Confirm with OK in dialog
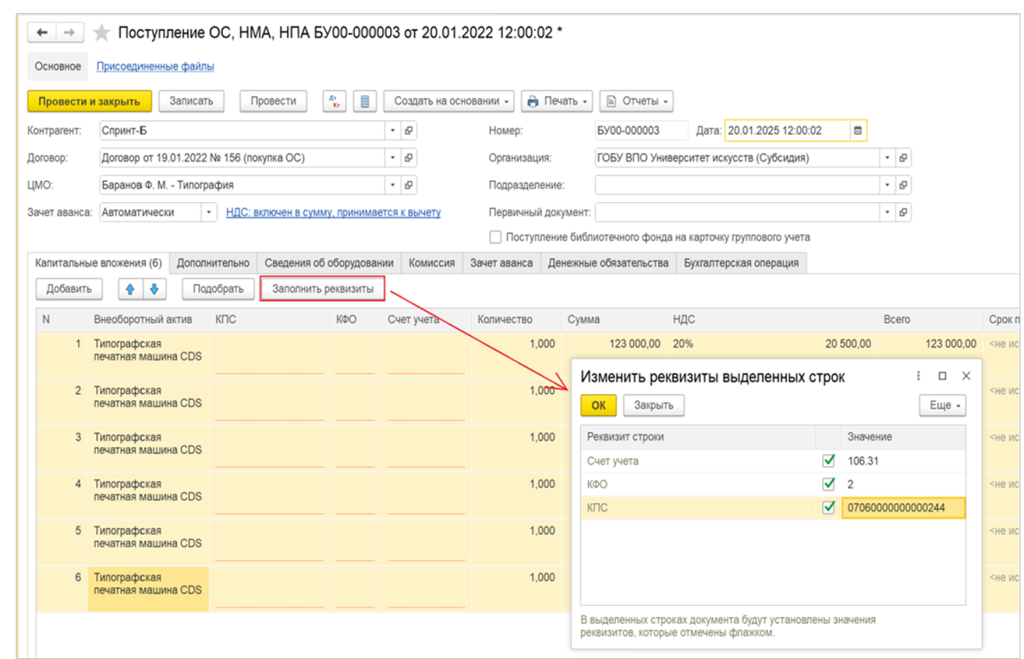Image resolution: width=1024 pixels, height=659 pixels. [x=598, y=405]
